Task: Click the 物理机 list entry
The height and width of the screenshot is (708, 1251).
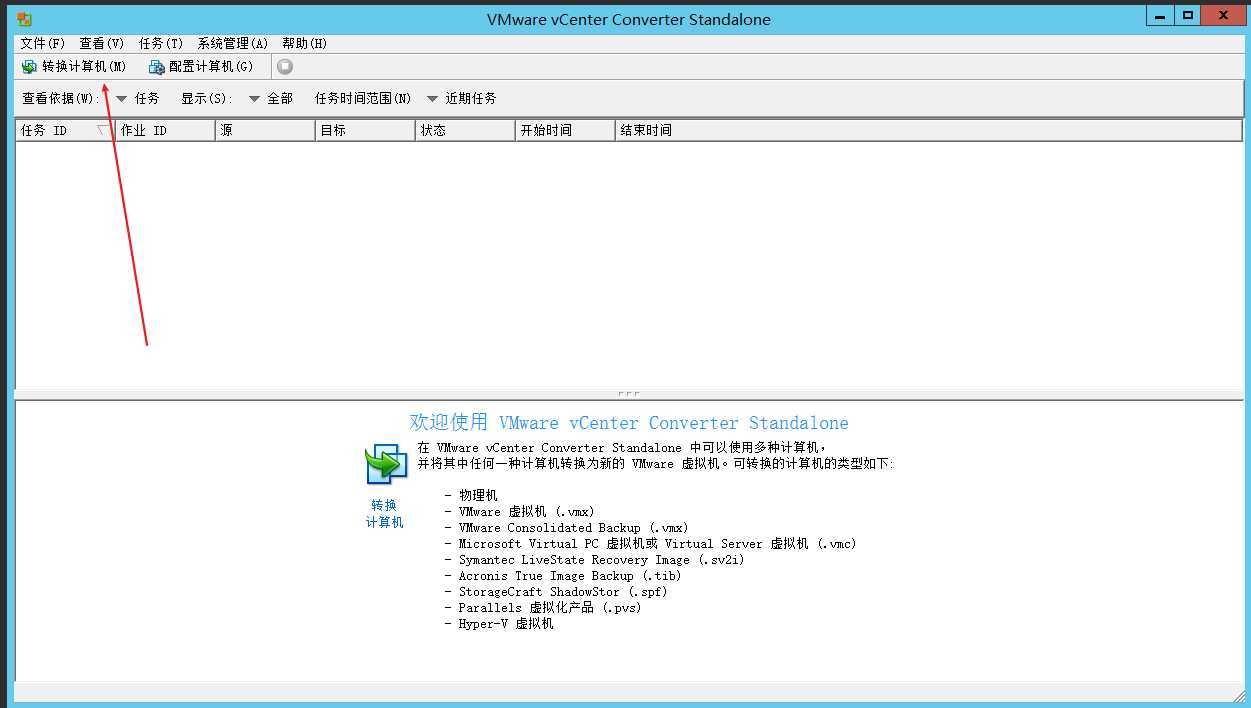Action: 478,495
